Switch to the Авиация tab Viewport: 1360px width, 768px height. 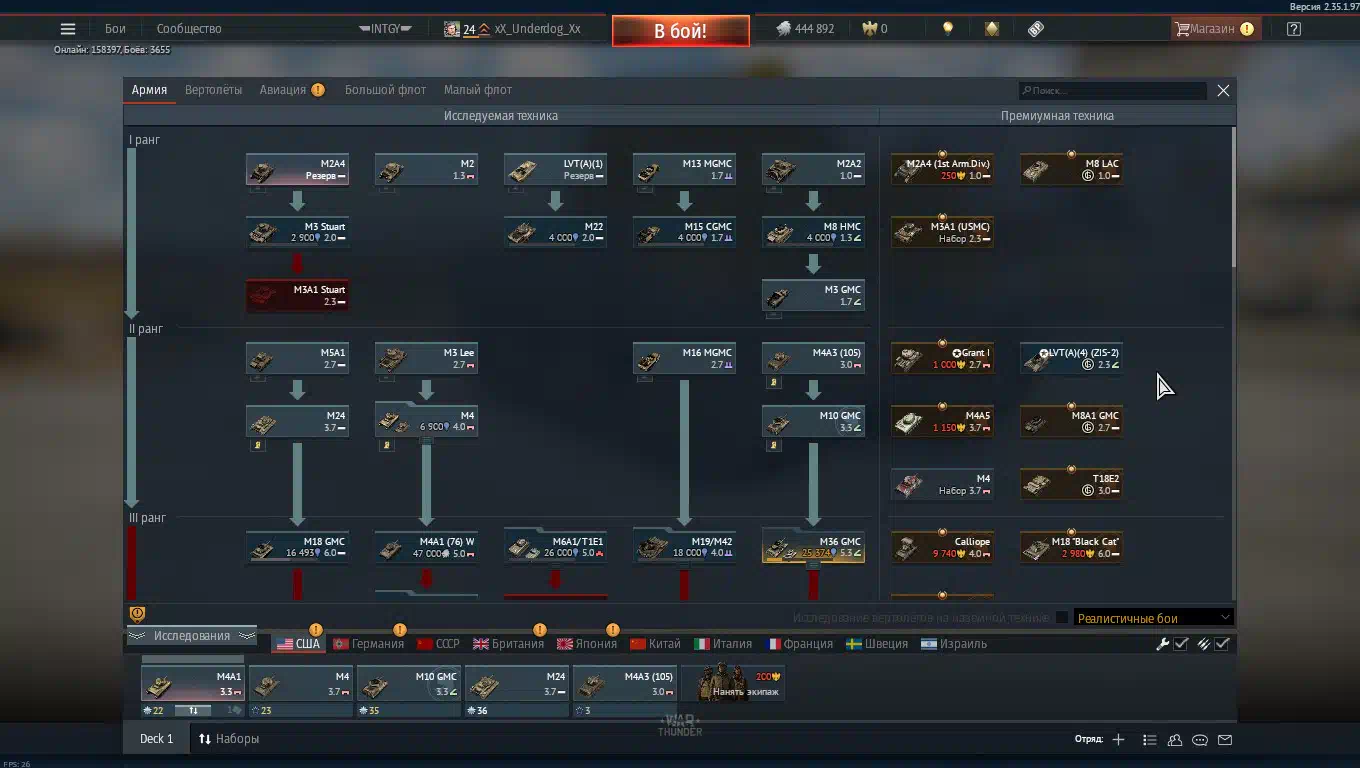[283, 90]
